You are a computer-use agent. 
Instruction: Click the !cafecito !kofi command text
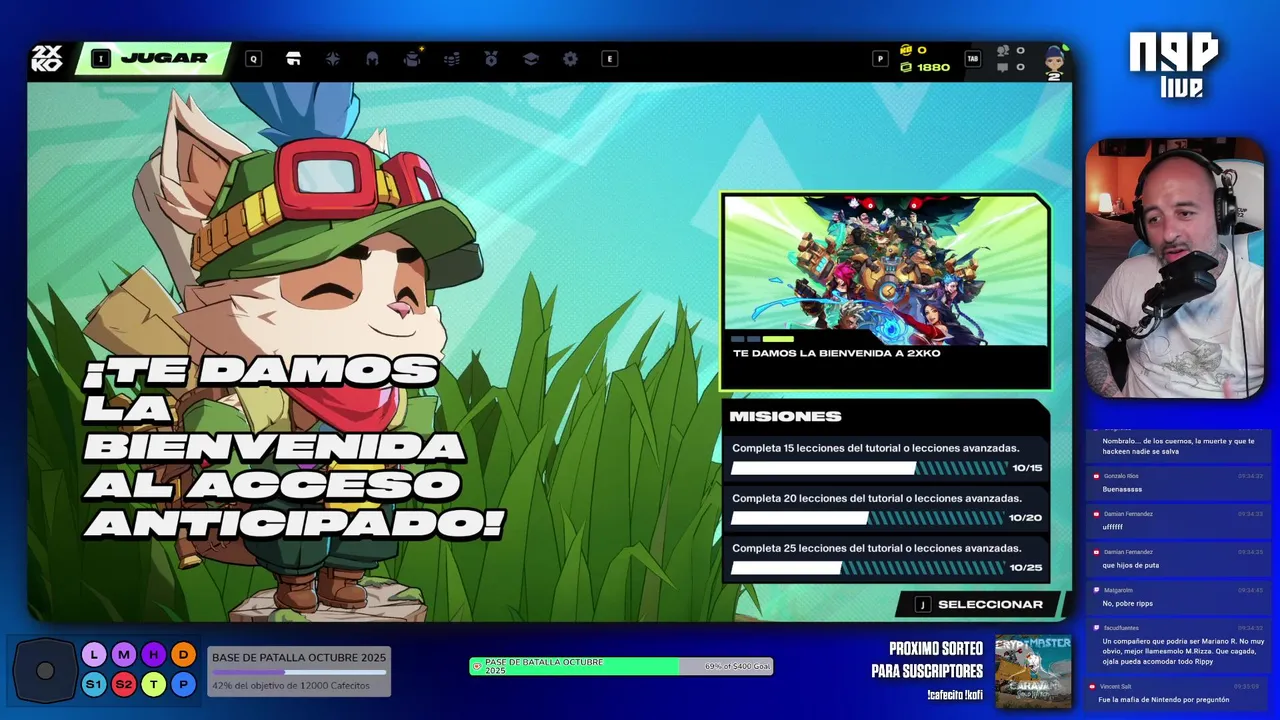[954, 695]
